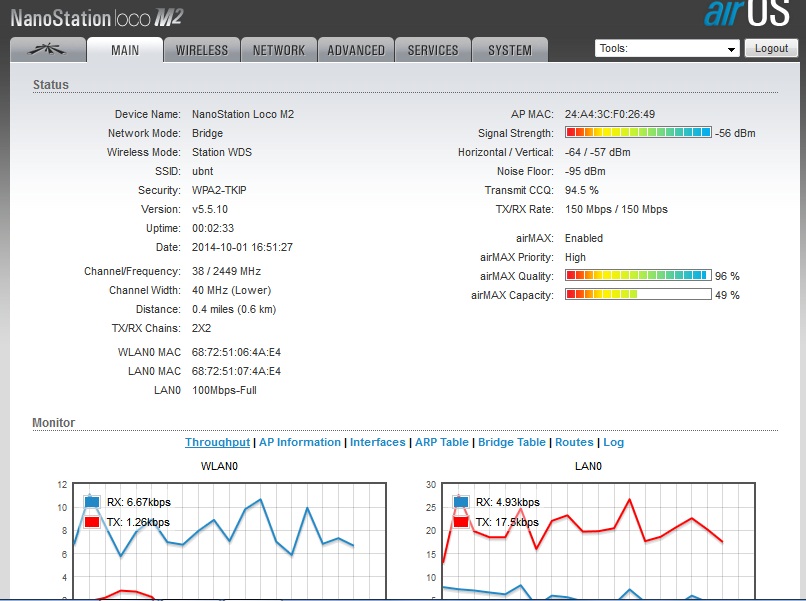Screen dimensions: 806x601
Task: Click the TX/RX Chains value 2X2
Action: tap(202, 328)
